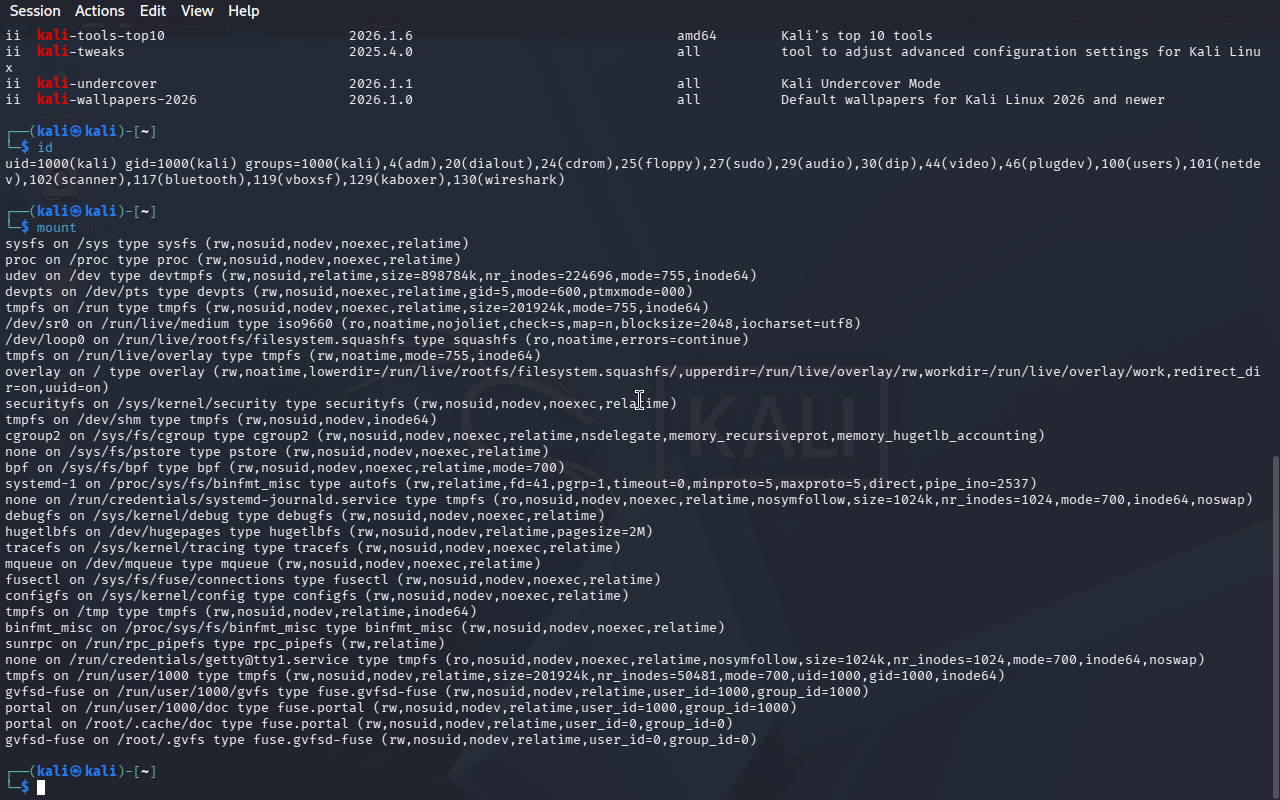1280x800 pixels.
Task: Click the 'kali-tools-top10' package name
Action: tap(101, 36)
